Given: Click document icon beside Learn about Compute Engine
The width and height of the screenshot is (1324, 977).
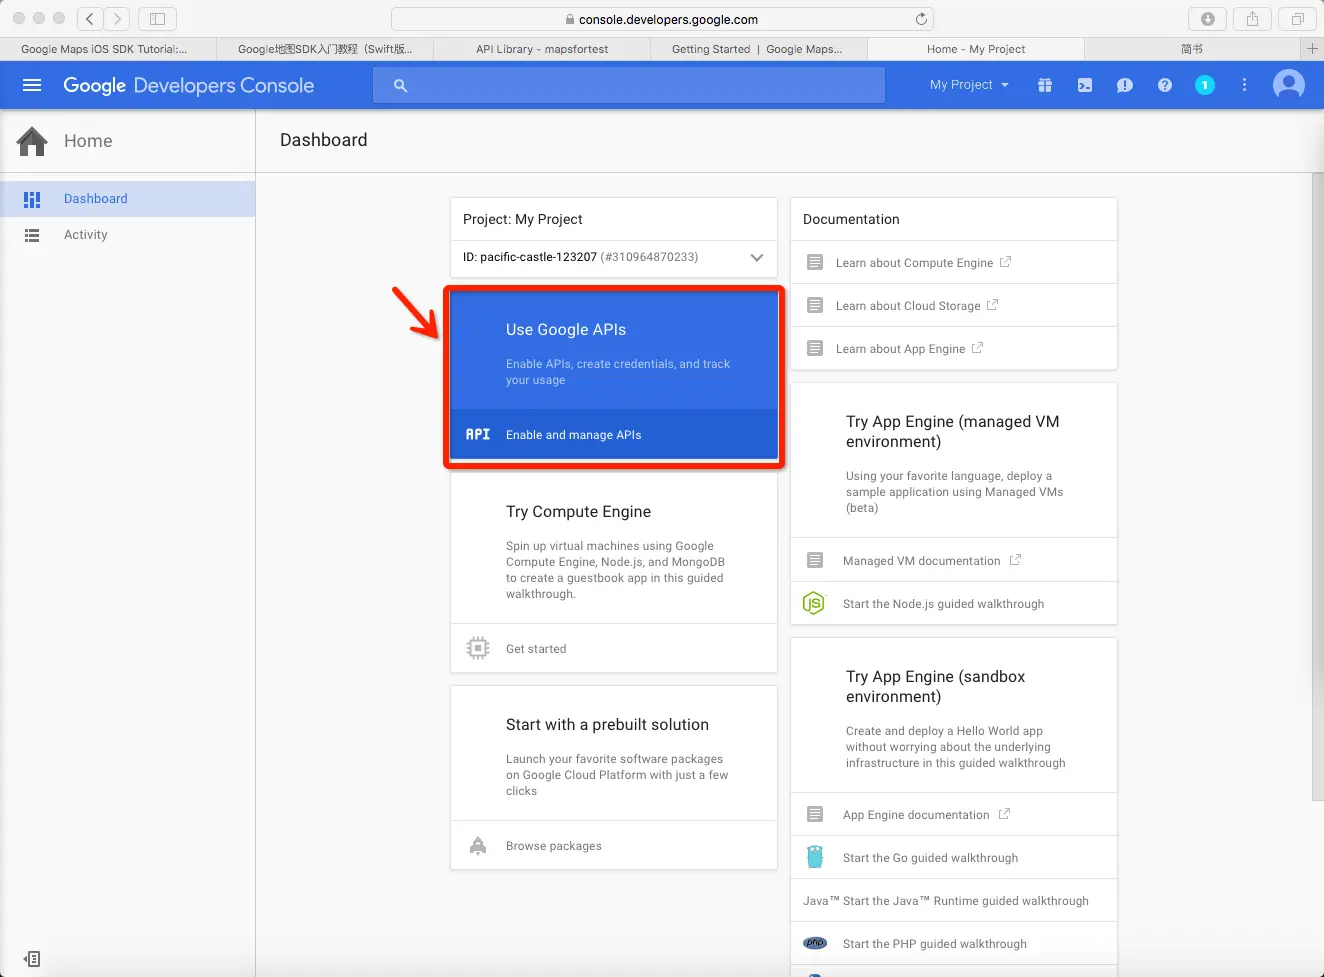Looking at the screenshot, I should pos(815,262).
